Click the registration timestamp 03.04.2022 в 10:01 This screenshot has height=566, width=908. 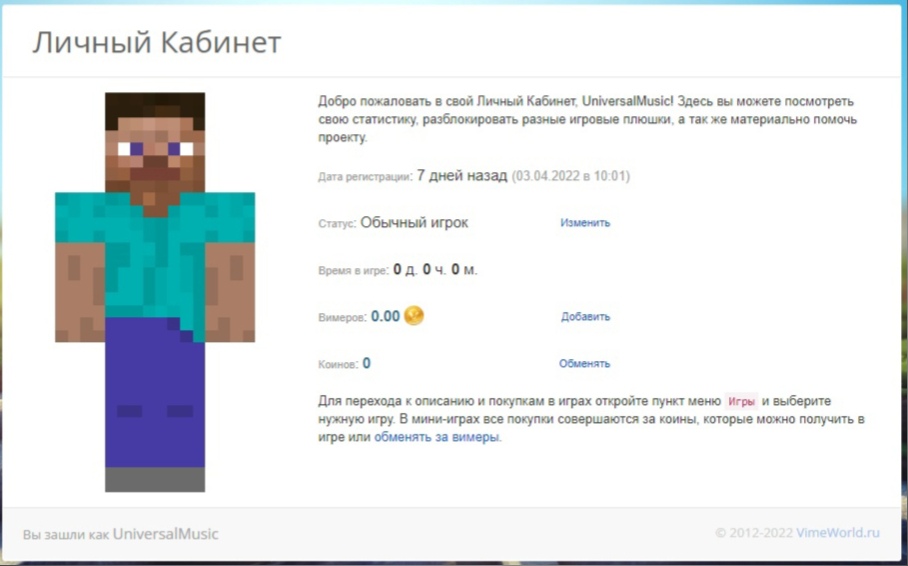571,176
